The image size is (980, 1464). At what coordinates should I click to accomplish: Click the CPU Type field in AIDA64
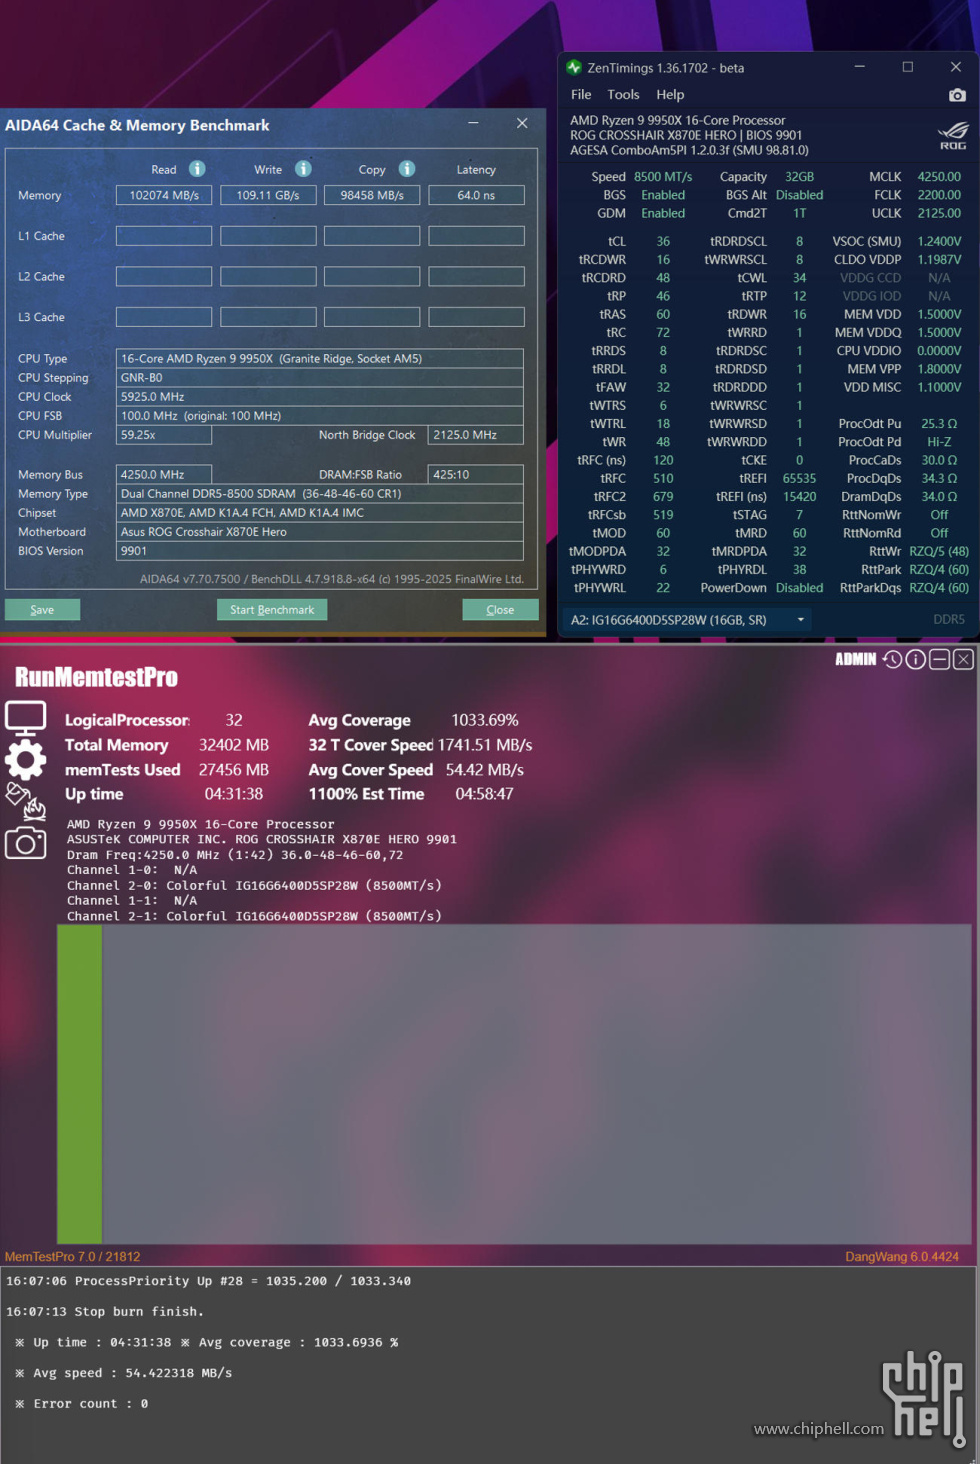click(320, 358)
